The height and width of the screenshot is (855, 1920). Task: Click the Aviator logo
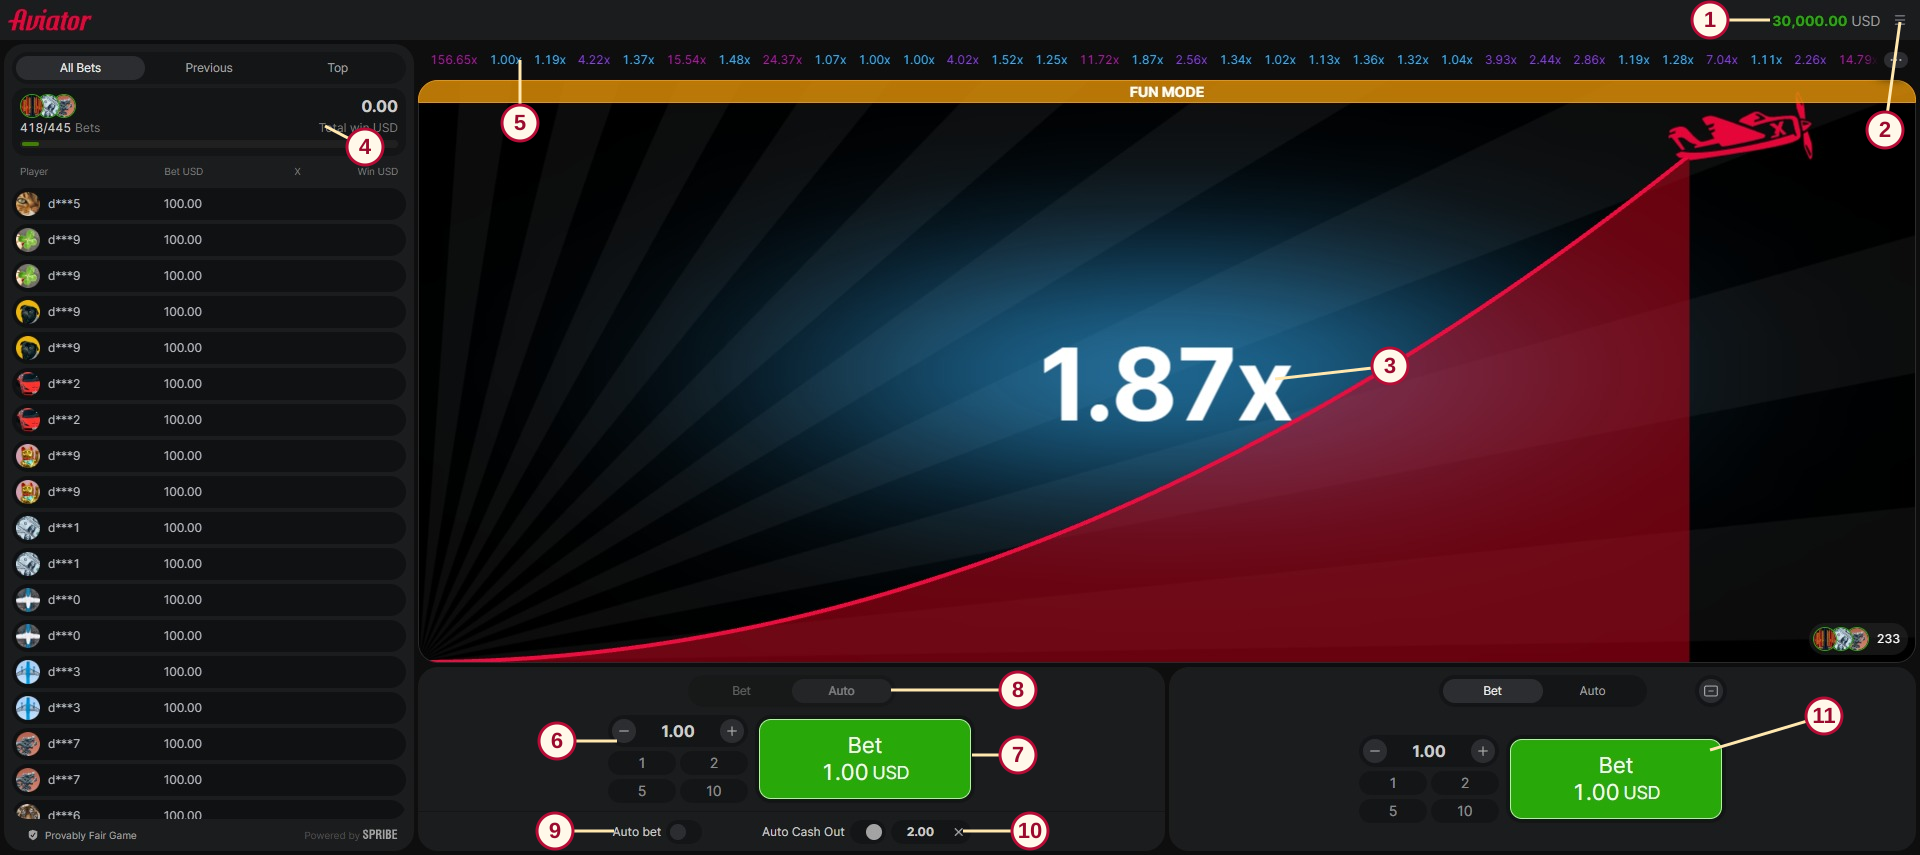50,19
